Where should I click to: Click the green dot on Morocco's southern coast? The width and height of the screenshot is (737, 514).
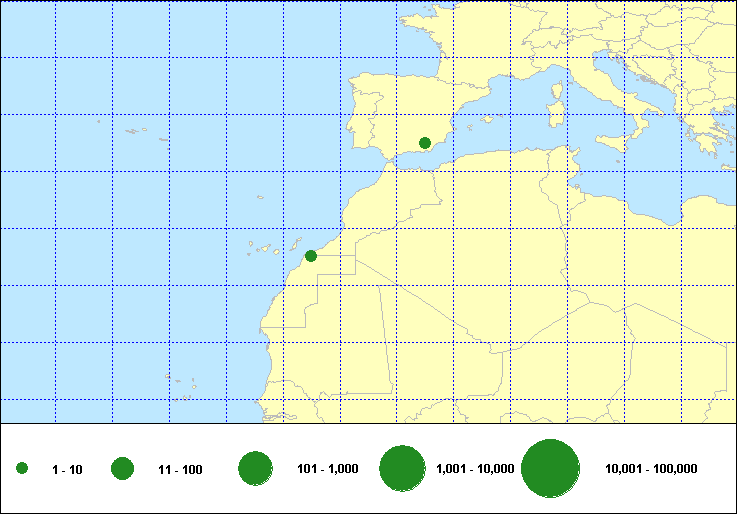311,256
